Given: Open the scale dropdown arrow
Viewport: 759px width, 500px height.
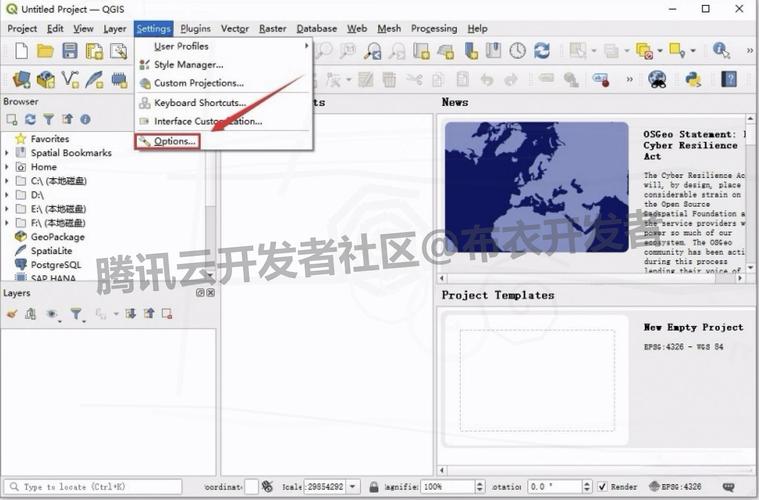Looking at the screenshot, I should (353, 486).
